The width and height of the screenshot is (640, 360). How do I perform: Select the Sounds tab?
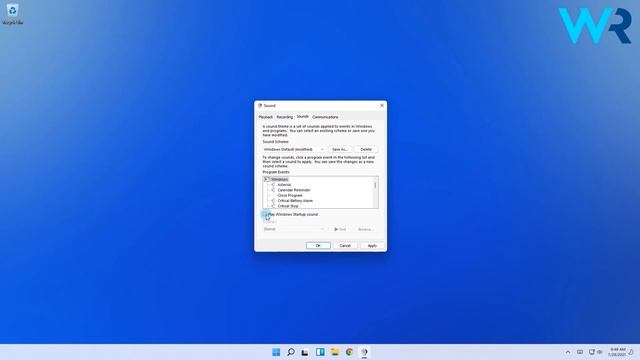302,116
